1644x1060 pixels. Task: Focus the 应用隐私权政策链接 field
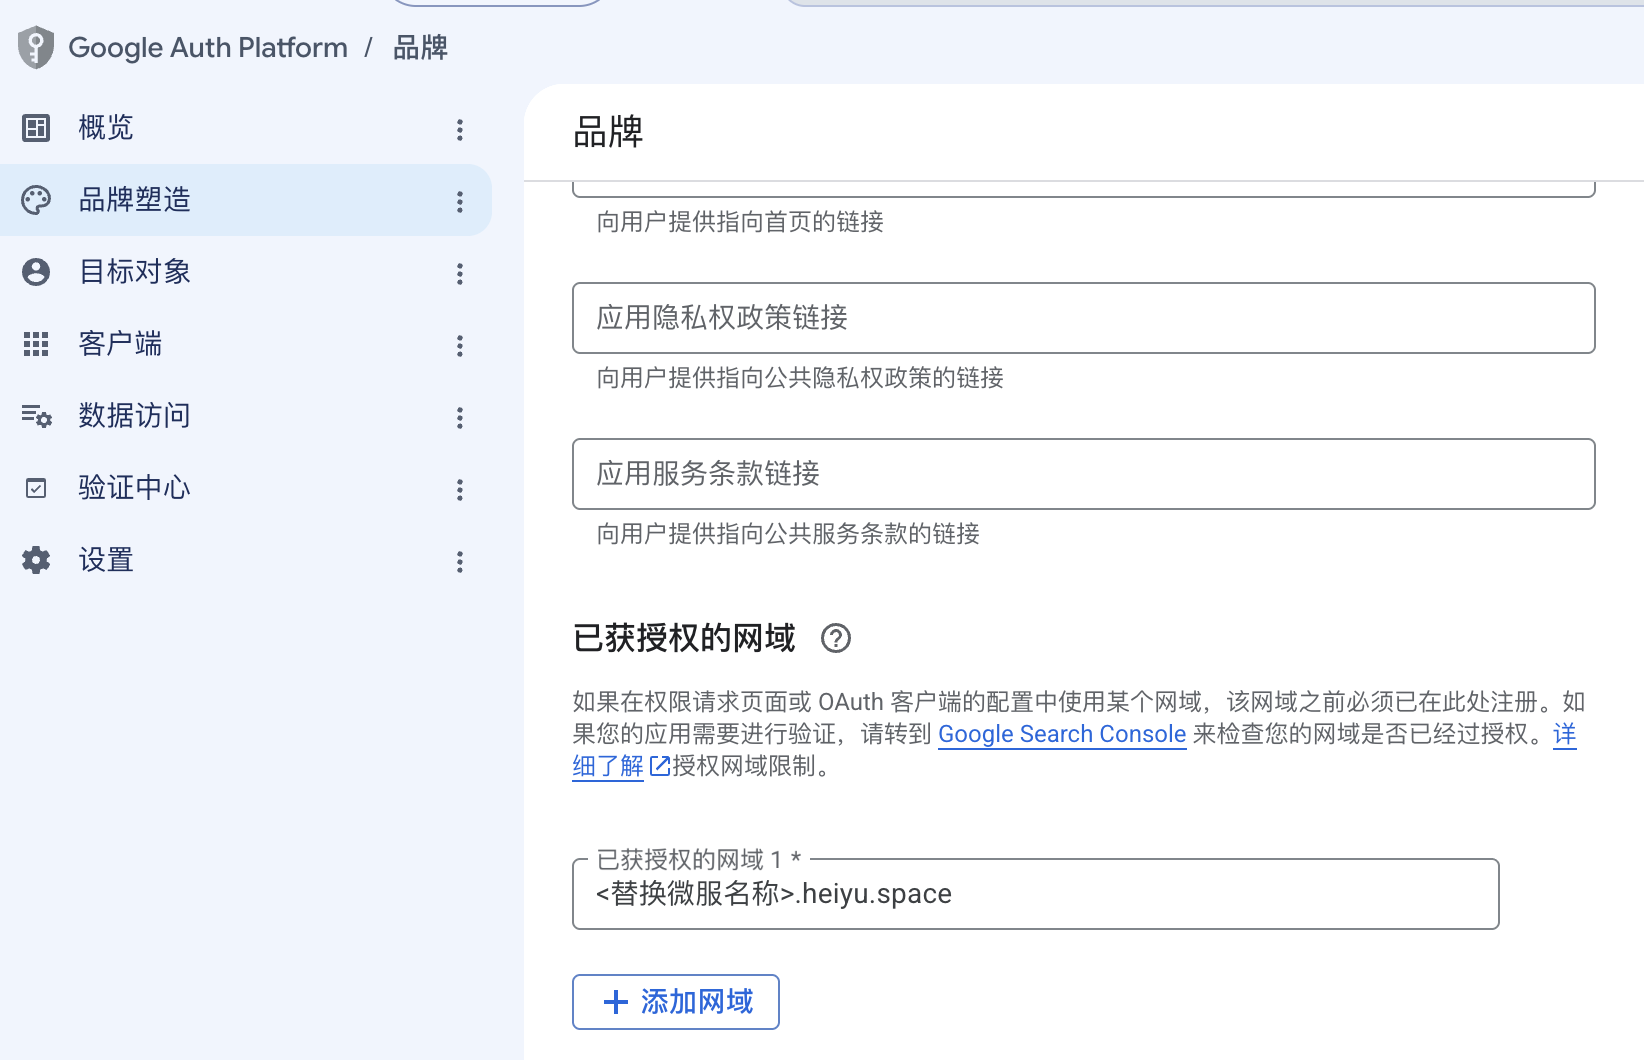[1084, 318]
